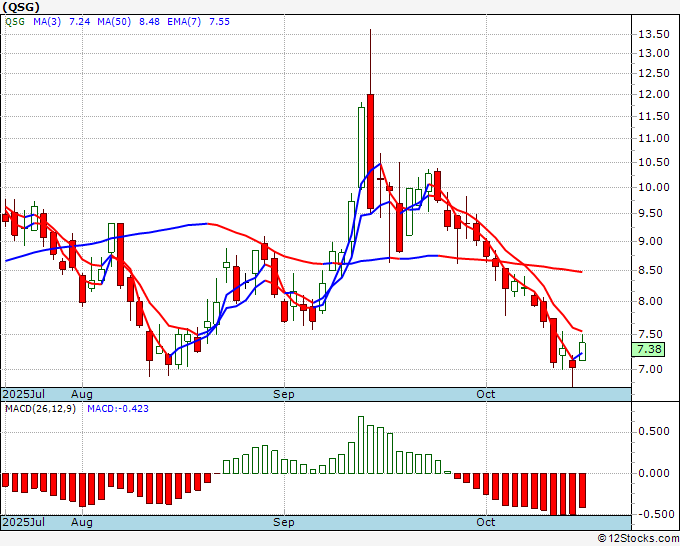Click Oct on the price chart time axis
This screenshot has width=680, height=546.
click(486, 394)
